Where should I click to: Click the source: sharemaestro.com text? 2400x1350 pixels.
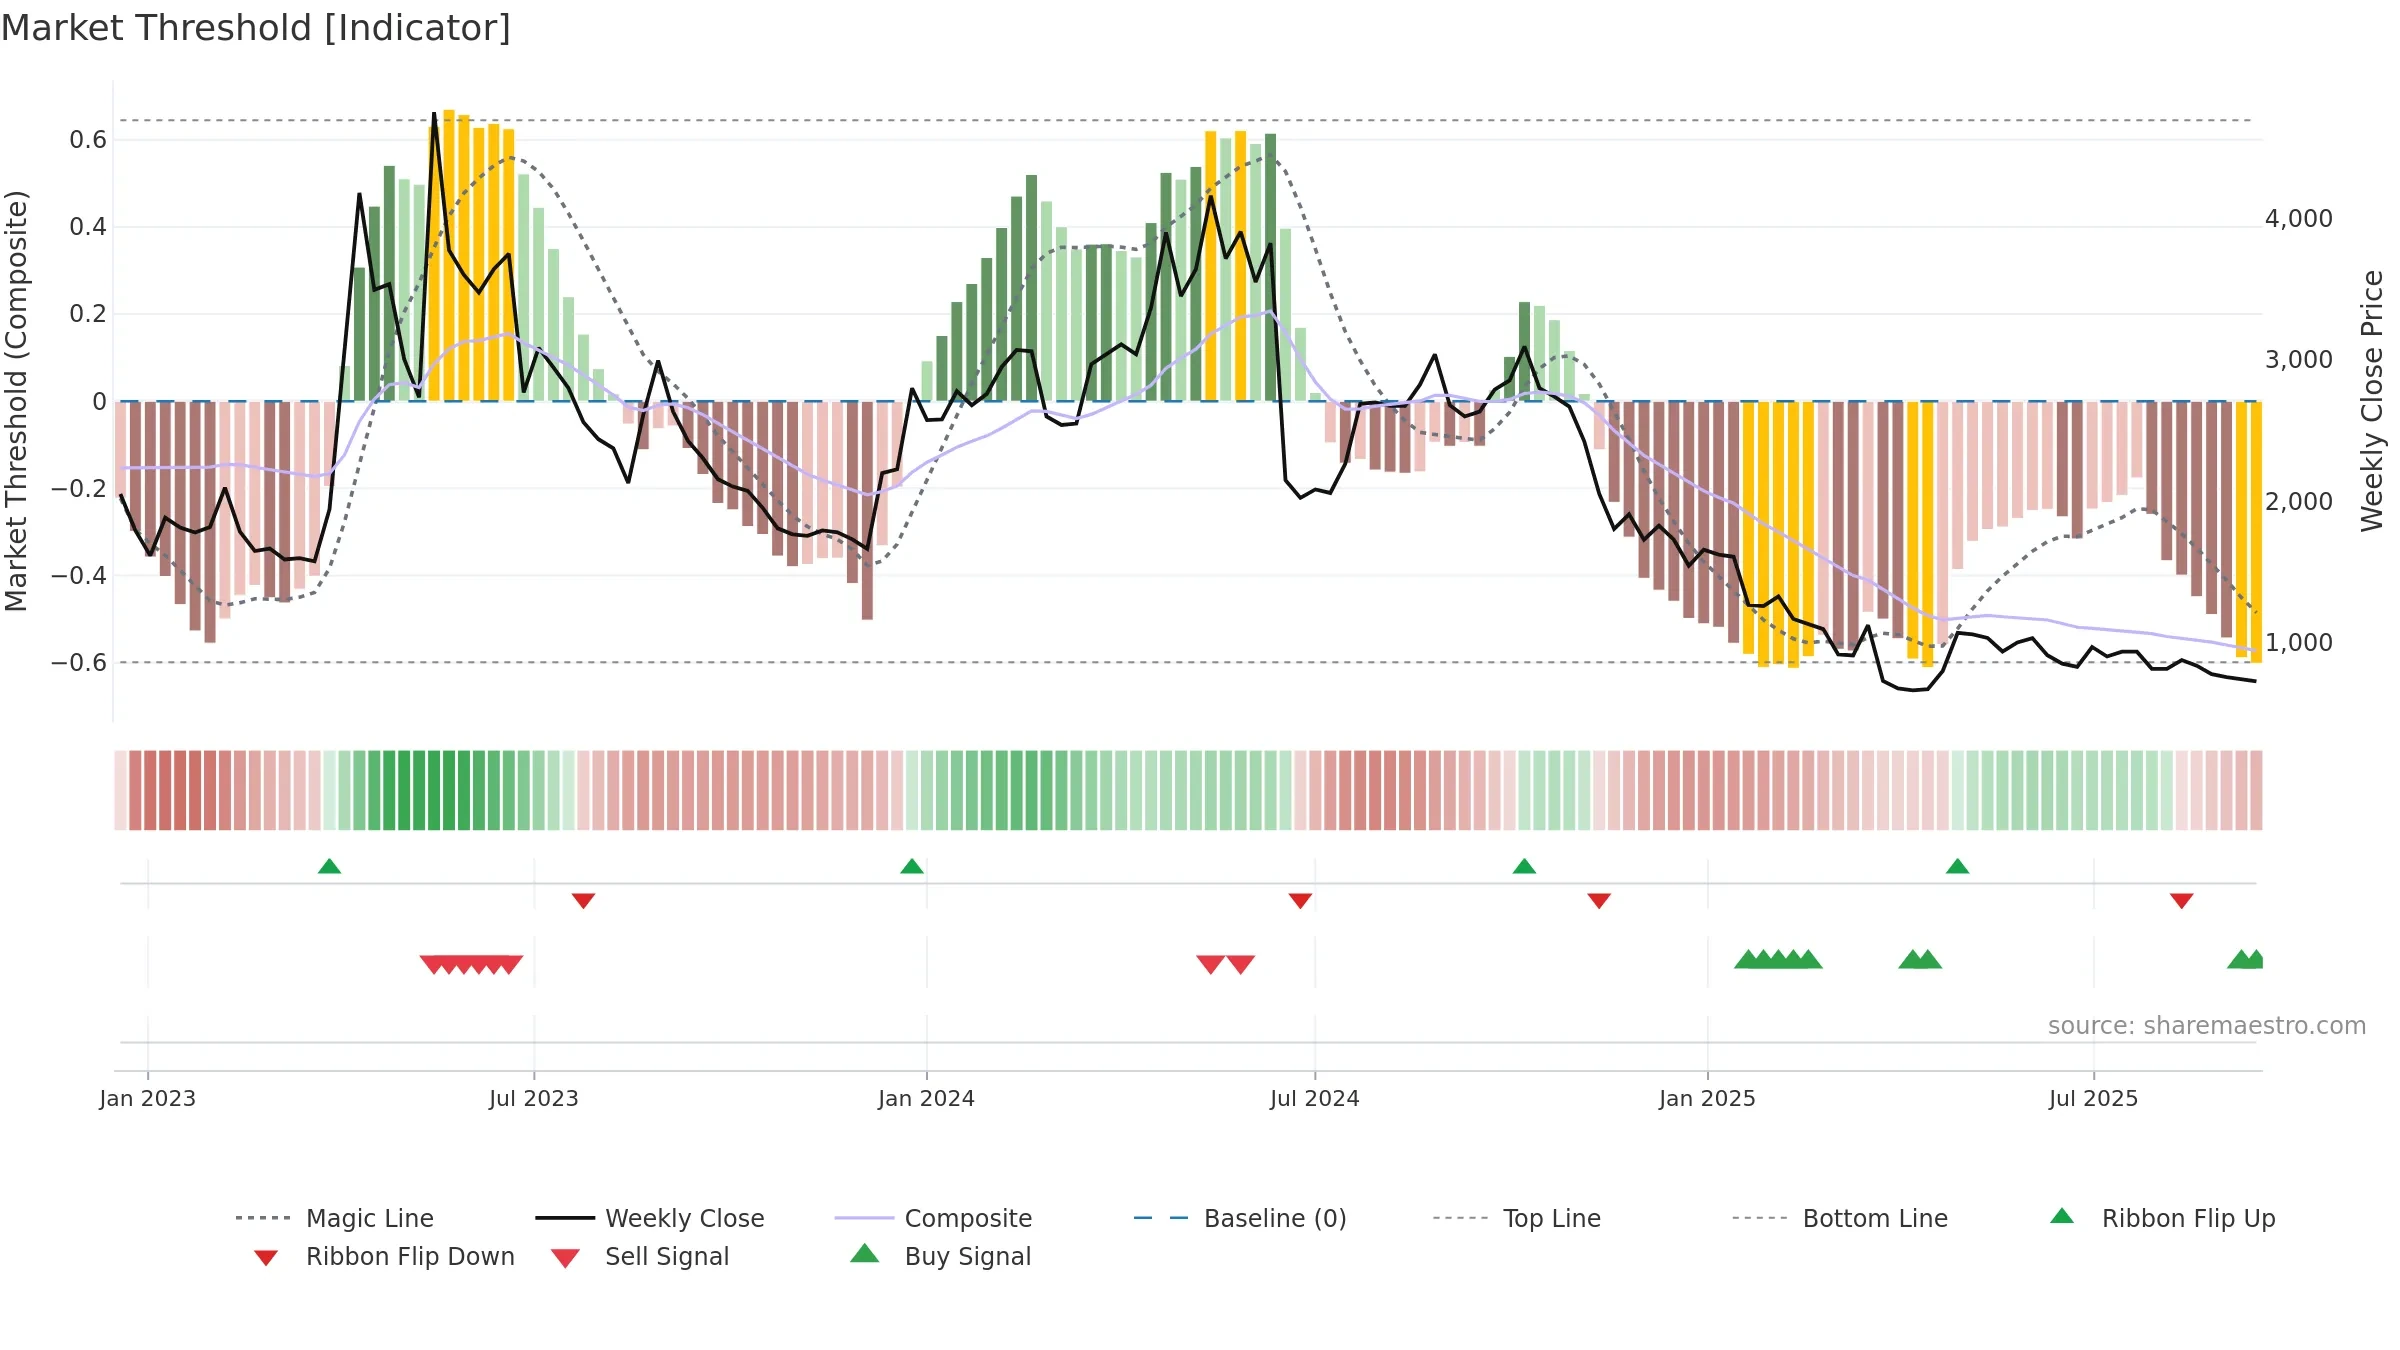(x=2207, y=1026)
